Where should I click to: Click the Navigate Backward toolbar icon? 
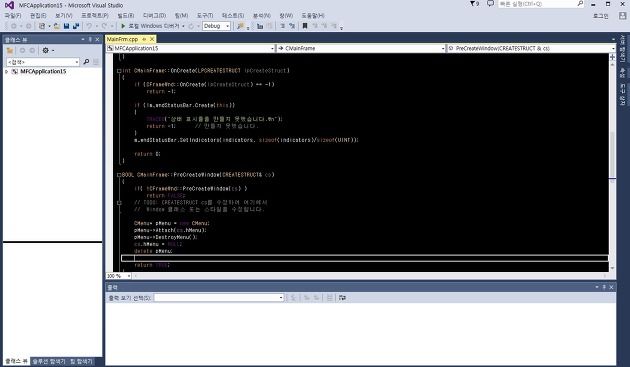[x=14, y=26]
